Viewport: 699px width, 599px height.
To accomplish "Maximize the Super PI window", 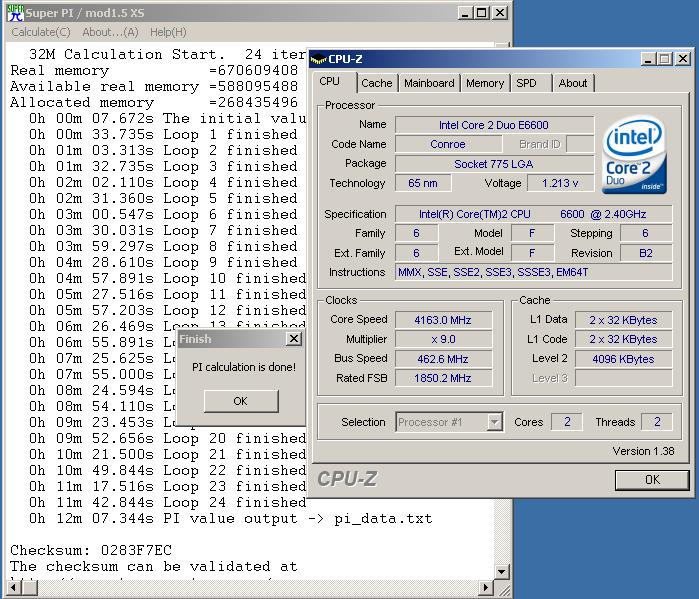I will [x=482, y=13].
